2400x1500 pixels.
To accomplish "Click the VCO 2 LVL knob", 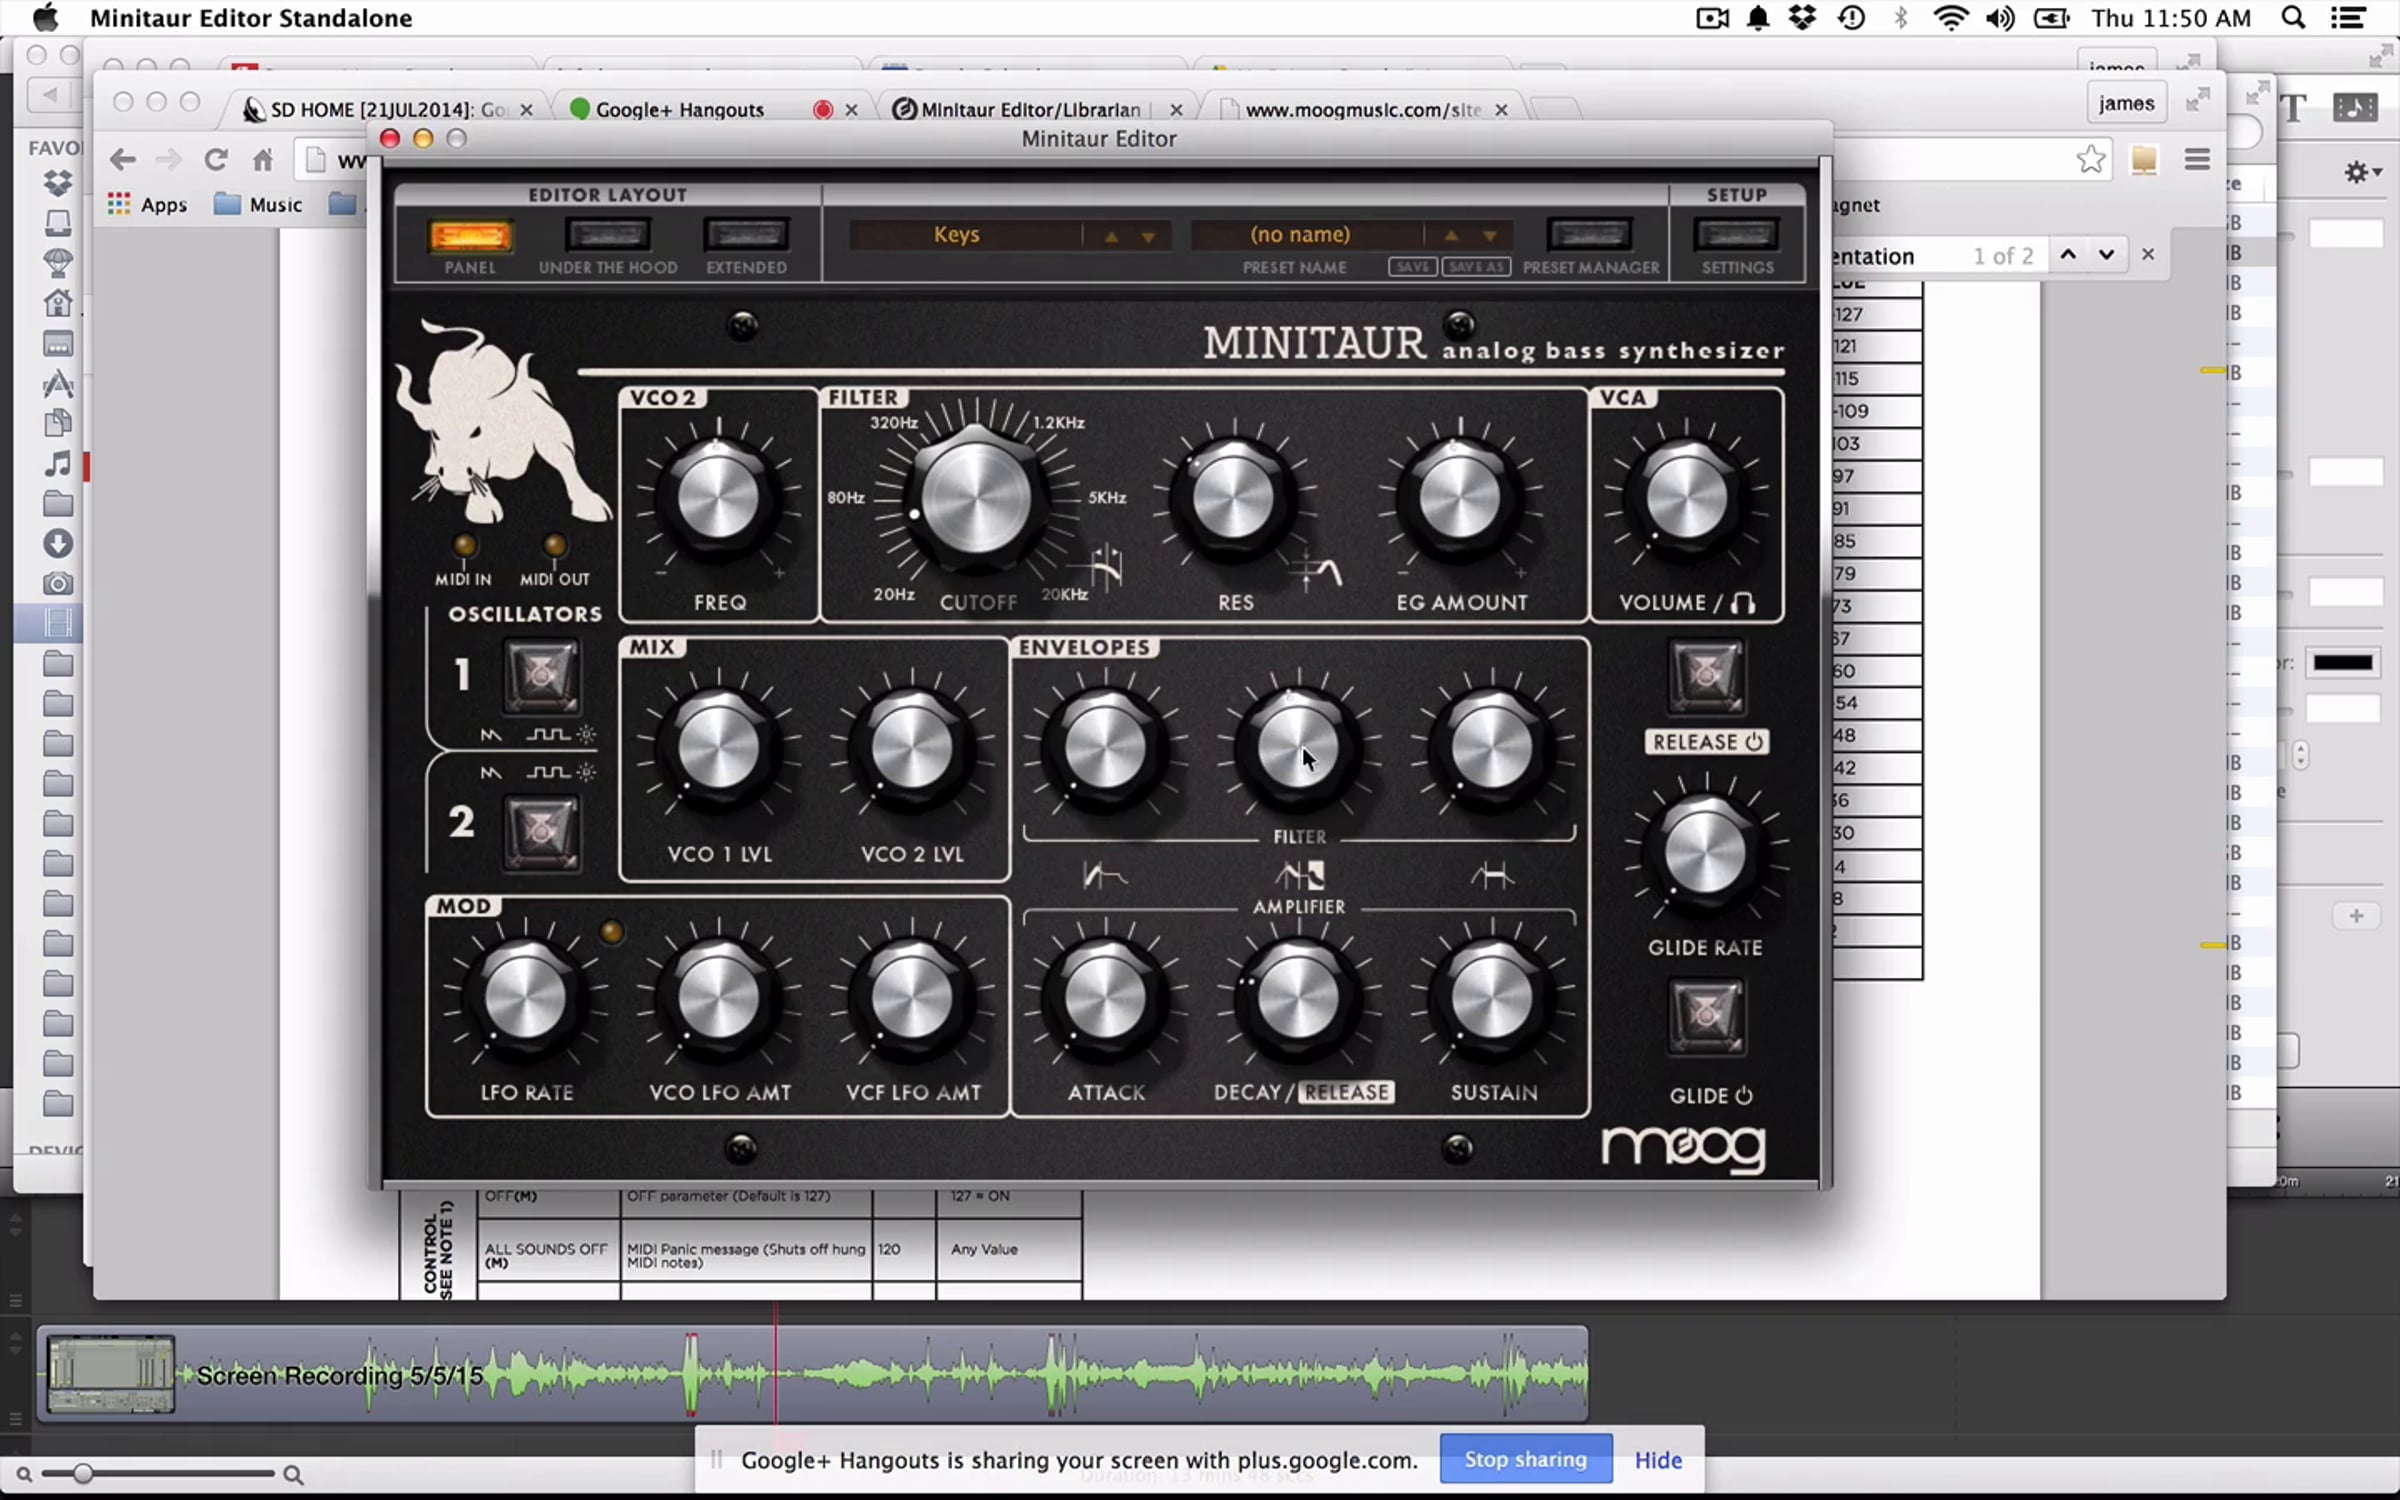I will click(x=911, y=748).
